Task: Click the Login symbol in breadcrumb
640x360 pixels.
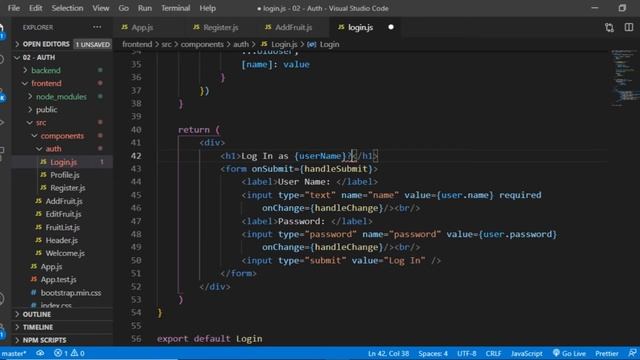Action: point(329,44)
